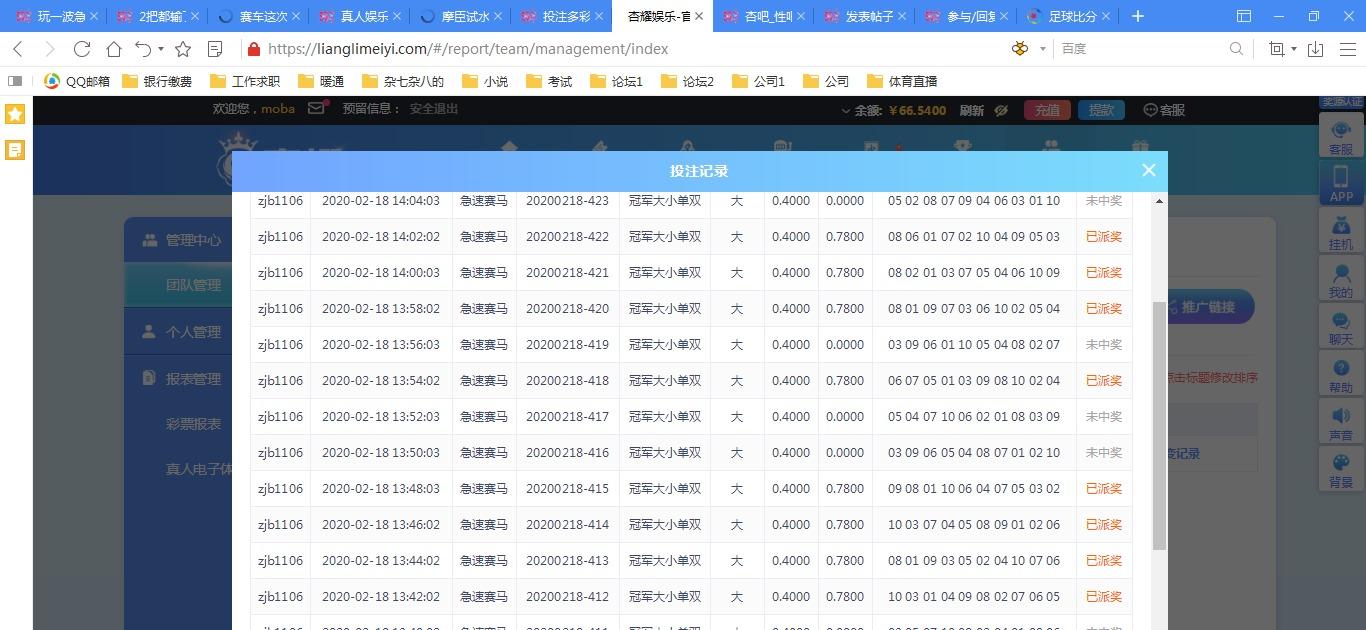Select 管理中心 in left menu
The image size is (1366, 630).
click(178, 240)
